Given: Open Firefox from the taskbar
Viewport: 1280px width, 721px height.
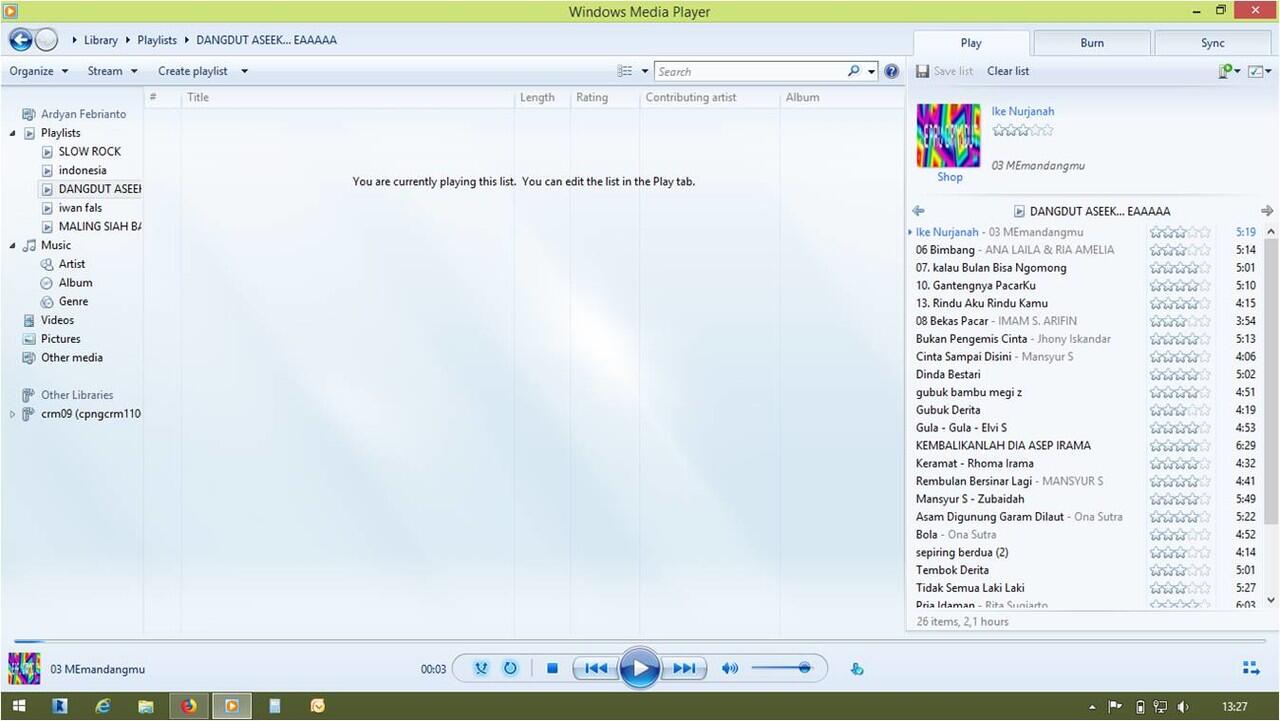Looking at the screenshot, I should 189,706.
